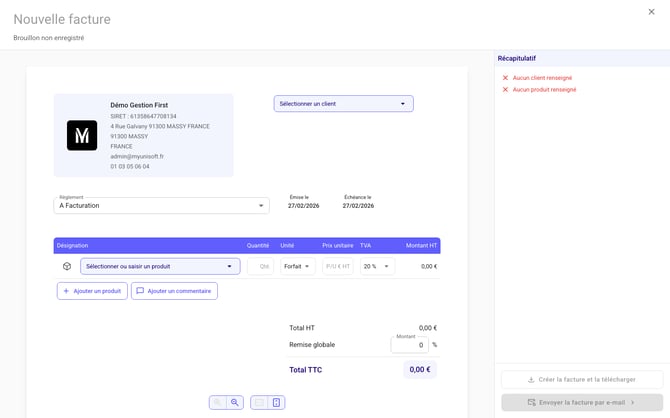Open the product selection combo box
The width and height of the screenshot is (670, 418).
click(160, 266)
